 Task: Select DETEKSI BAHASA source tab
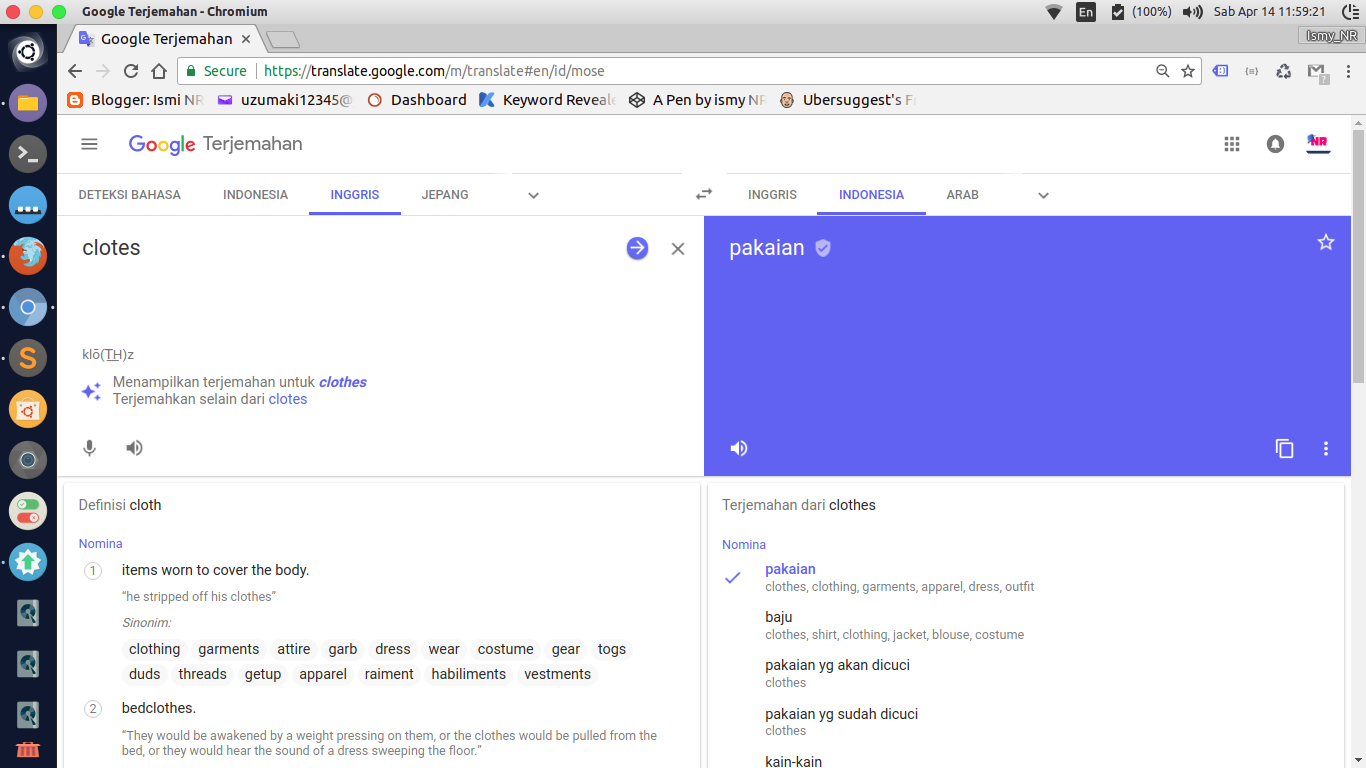click(x=130, y=195)
